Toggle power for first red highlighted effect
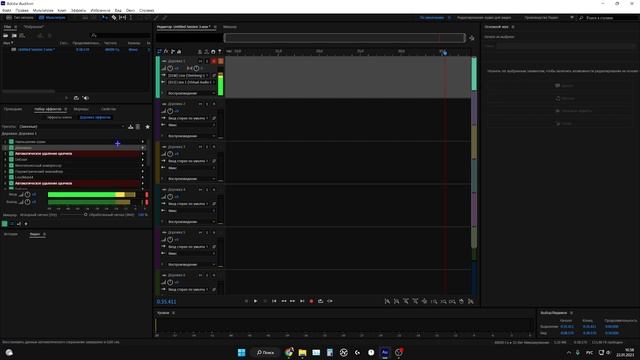The height and width of the screenshot is (360, 640). click(11, 153)
